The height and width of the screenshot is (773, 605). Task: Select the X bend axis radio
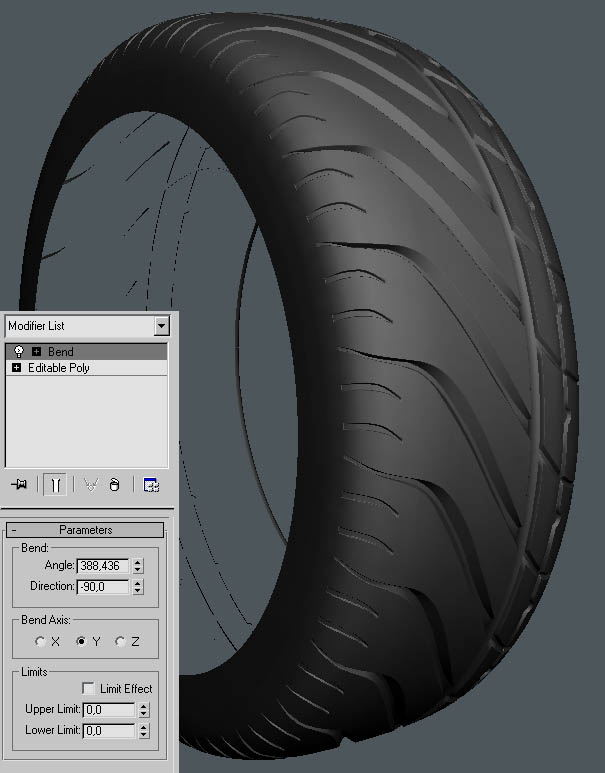40,641
